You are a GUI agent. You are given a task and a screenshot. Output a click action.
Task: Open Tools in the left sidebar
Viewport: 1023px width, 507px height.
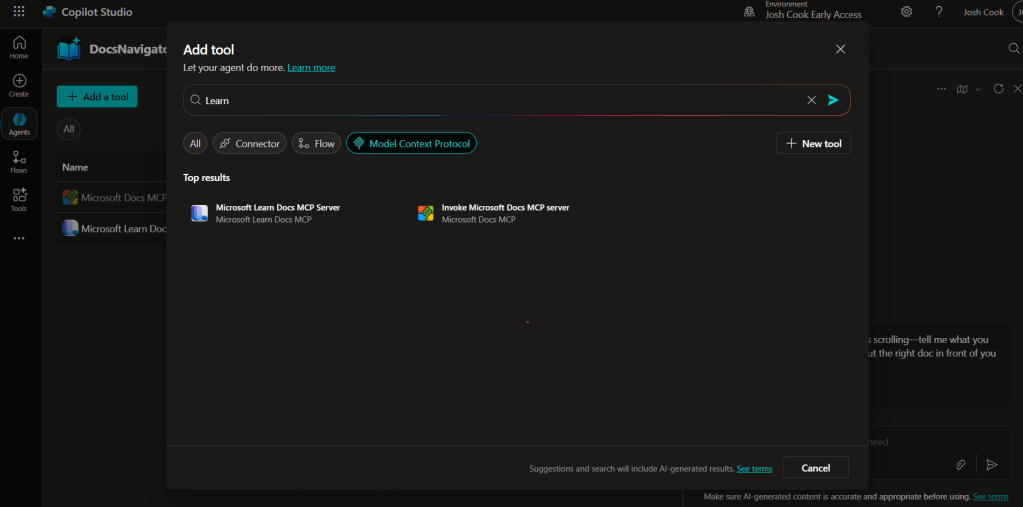19,200
